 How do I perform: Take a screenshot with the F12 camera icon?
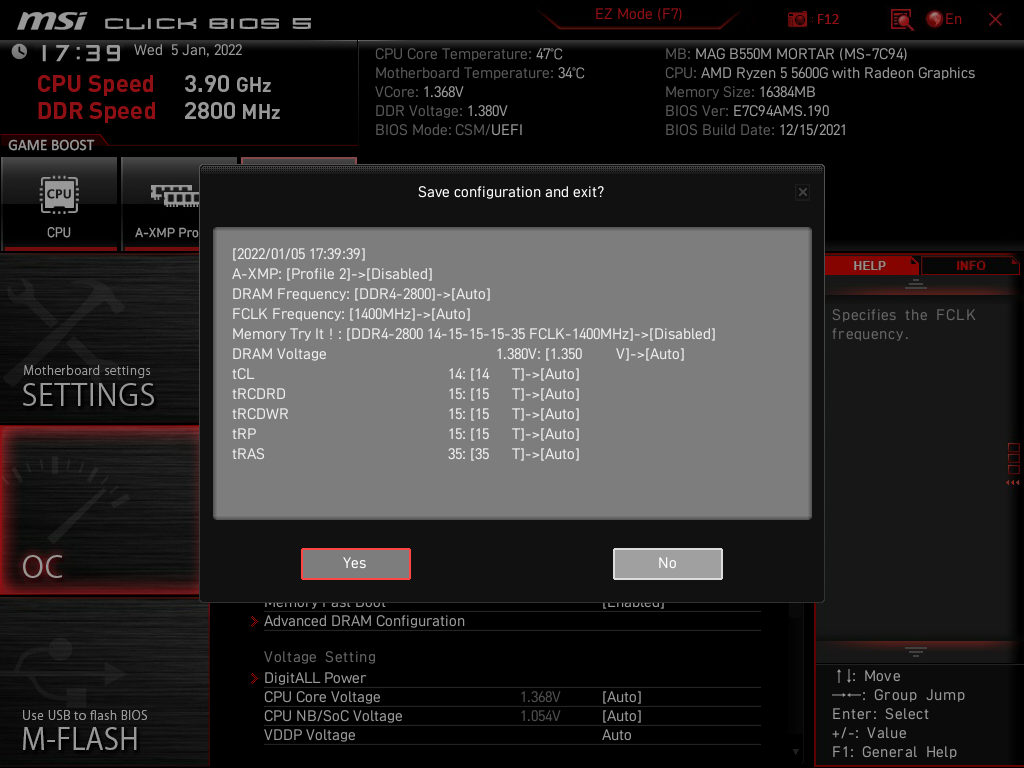[797, 19]
